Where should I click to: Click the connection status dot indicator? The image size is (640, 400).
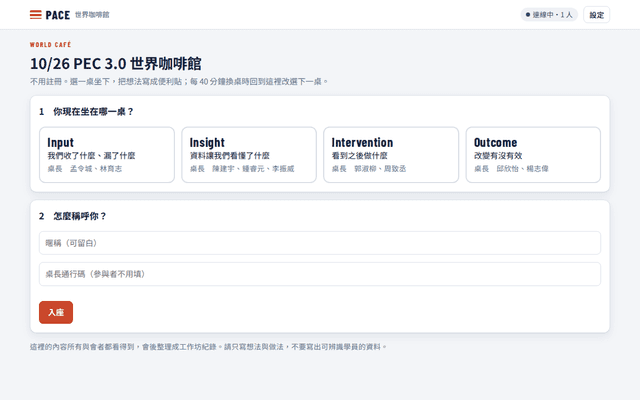pyautogui.click(x=528, y=15)
